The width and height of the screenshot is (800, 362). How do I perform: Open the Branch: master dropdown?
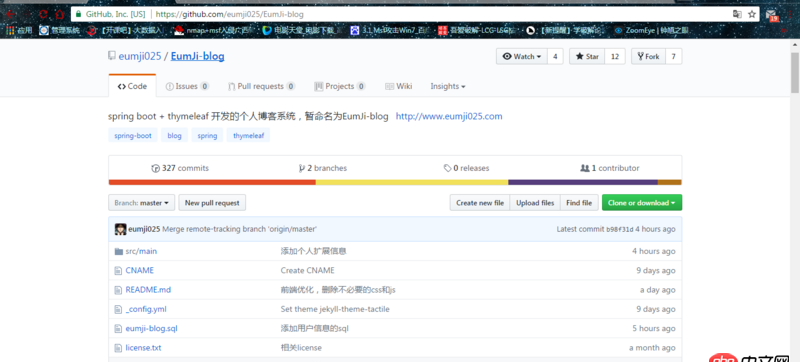click(141, 202)
